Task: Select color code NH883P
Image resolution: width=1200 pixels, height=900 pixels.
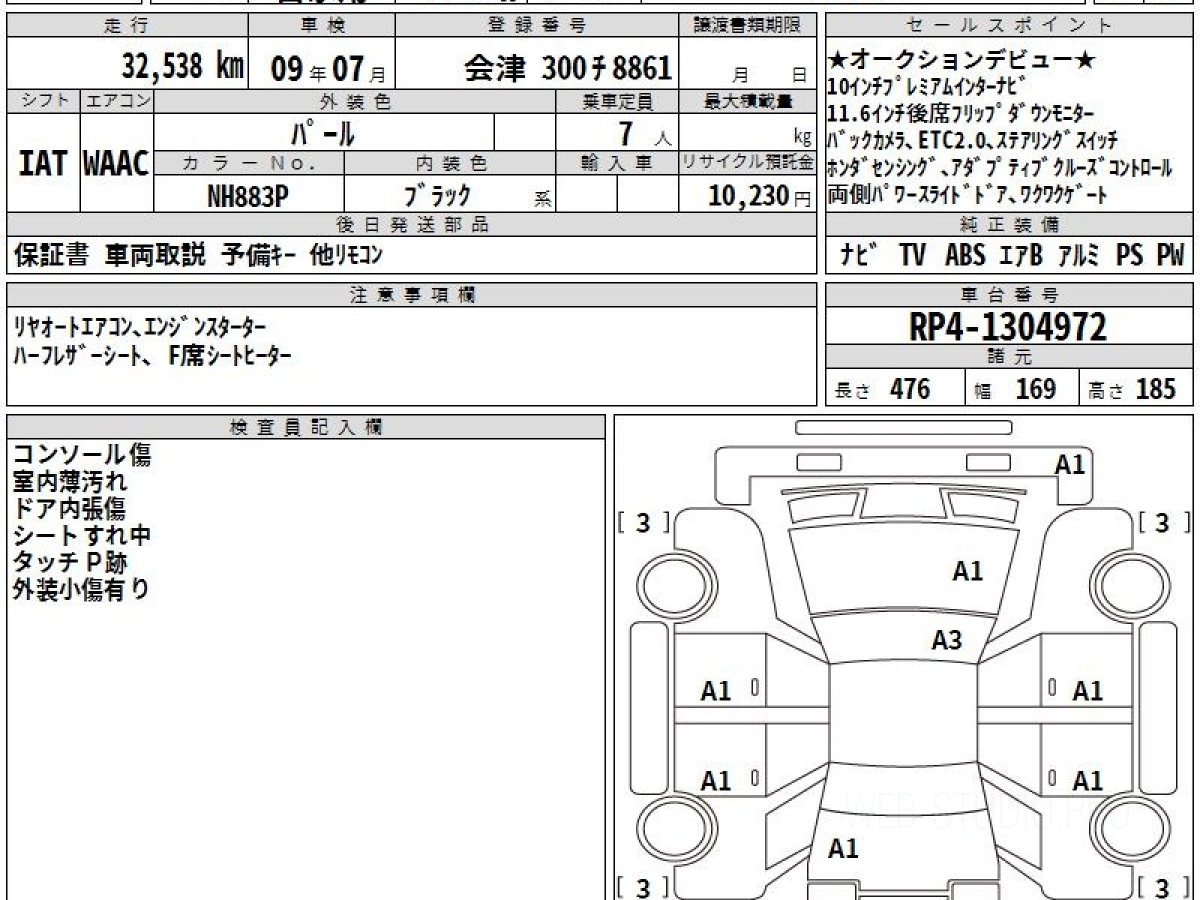Action: coord(247,196)
